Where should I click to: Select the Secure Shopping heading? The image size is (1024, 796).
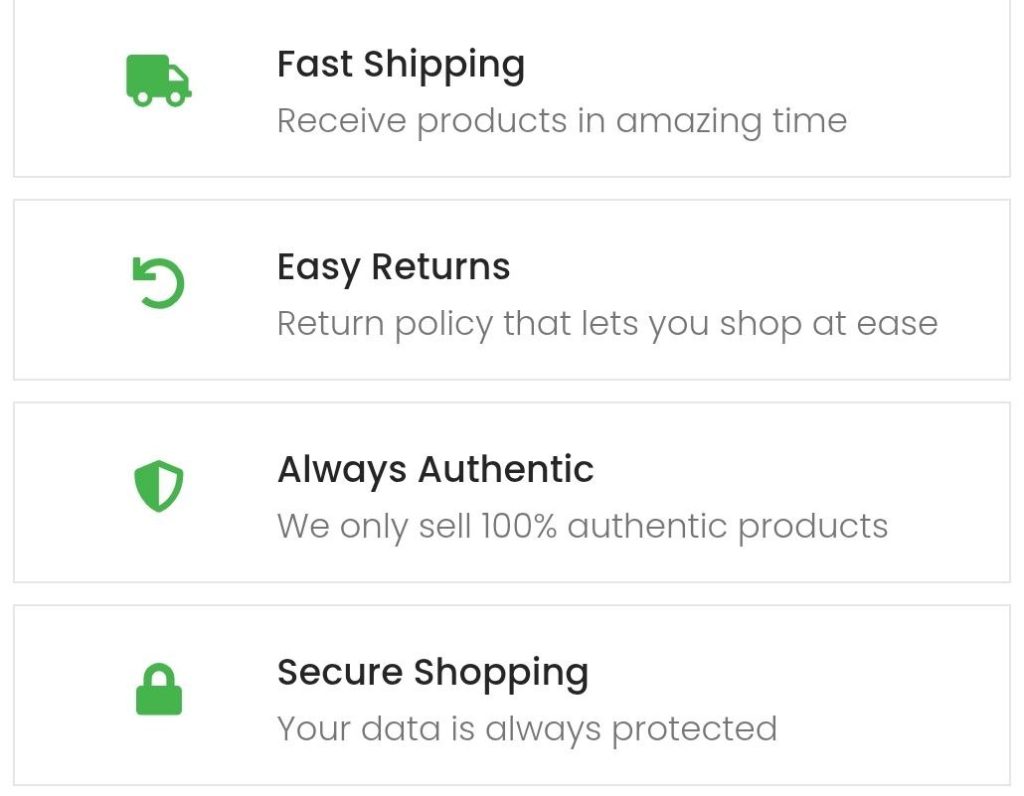[x=432, y=672]
